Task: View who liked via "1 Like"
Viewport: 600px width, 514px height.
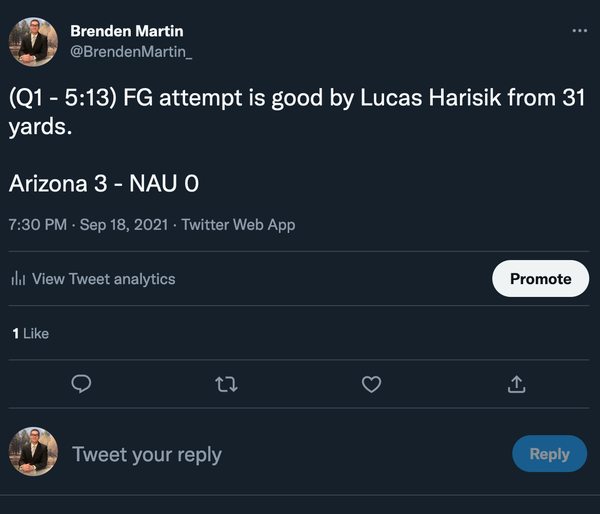Action: tap(30, 333)
